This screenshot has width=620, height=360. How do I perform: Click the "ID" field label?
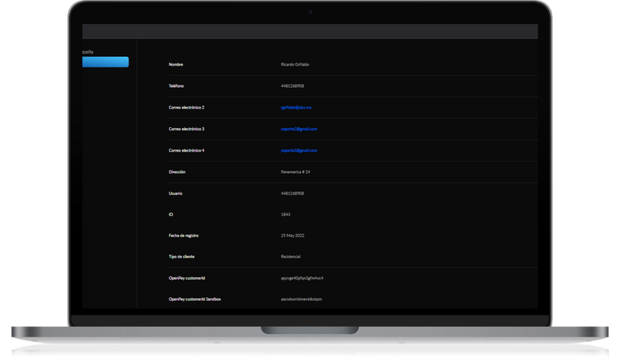[171, 214]
